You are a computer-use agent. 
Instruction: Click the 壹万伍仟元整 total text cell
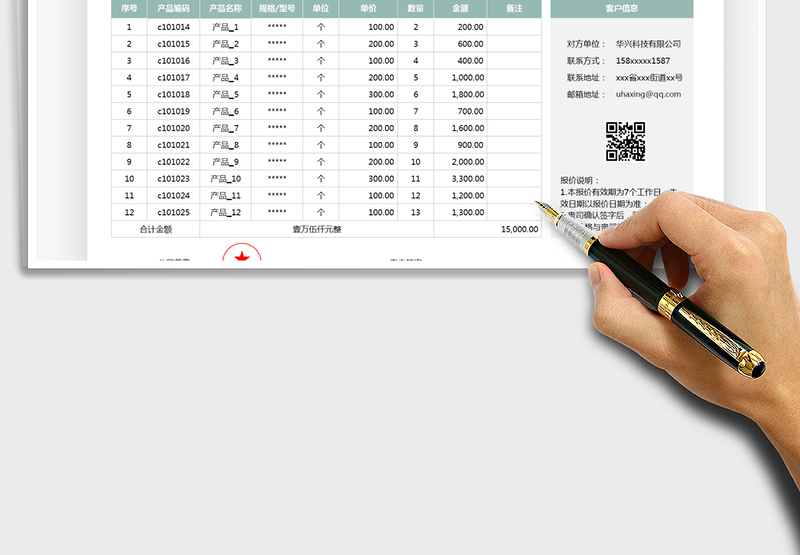click(317, 229)
